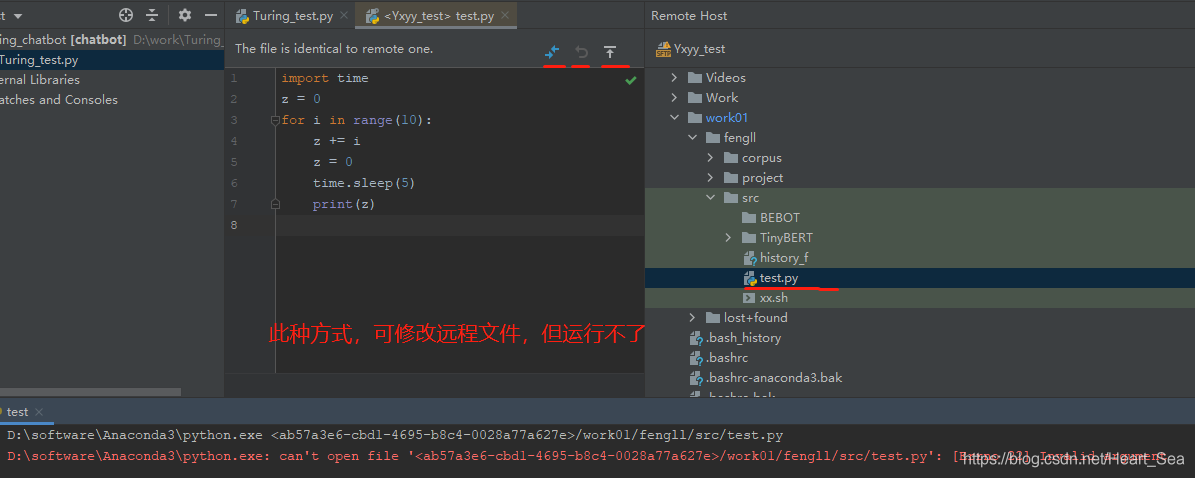Viewport: 1195px width, 478px height.
Task: Click code line 'import time'
Action: [325, 79]
